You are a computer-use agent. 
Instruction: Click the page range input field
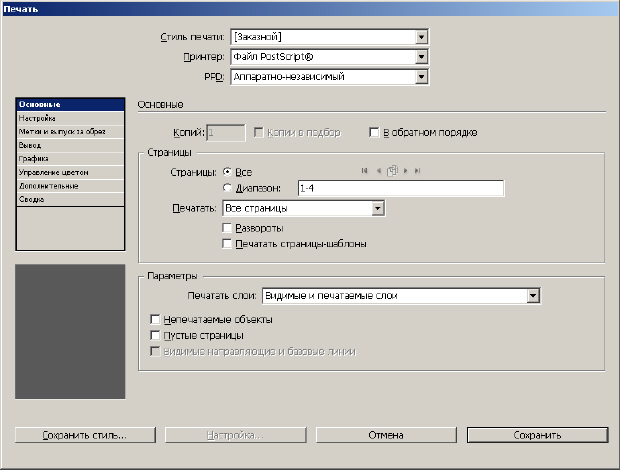399,188
